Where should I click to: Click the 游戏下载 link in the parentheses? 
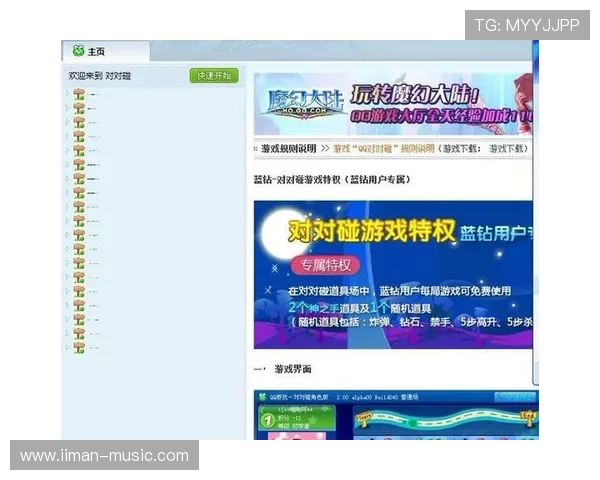point(506,149)
